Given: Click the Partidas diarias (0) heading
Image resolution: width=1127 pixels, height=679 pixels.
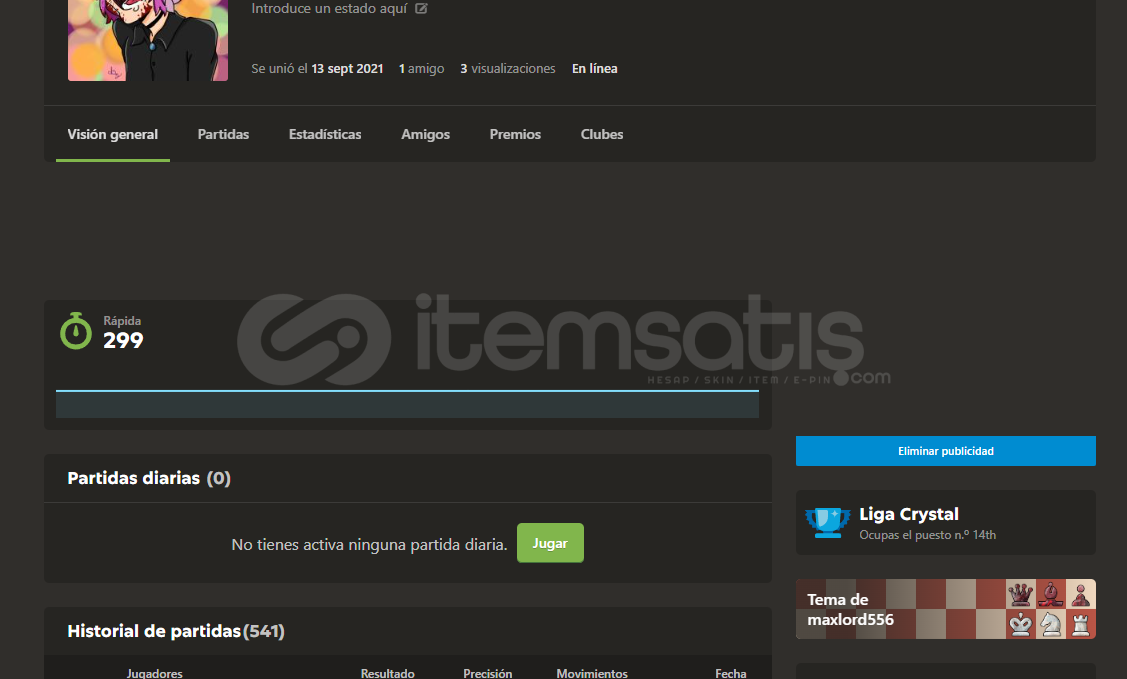Looking at the screenshot, I should 149,479.
